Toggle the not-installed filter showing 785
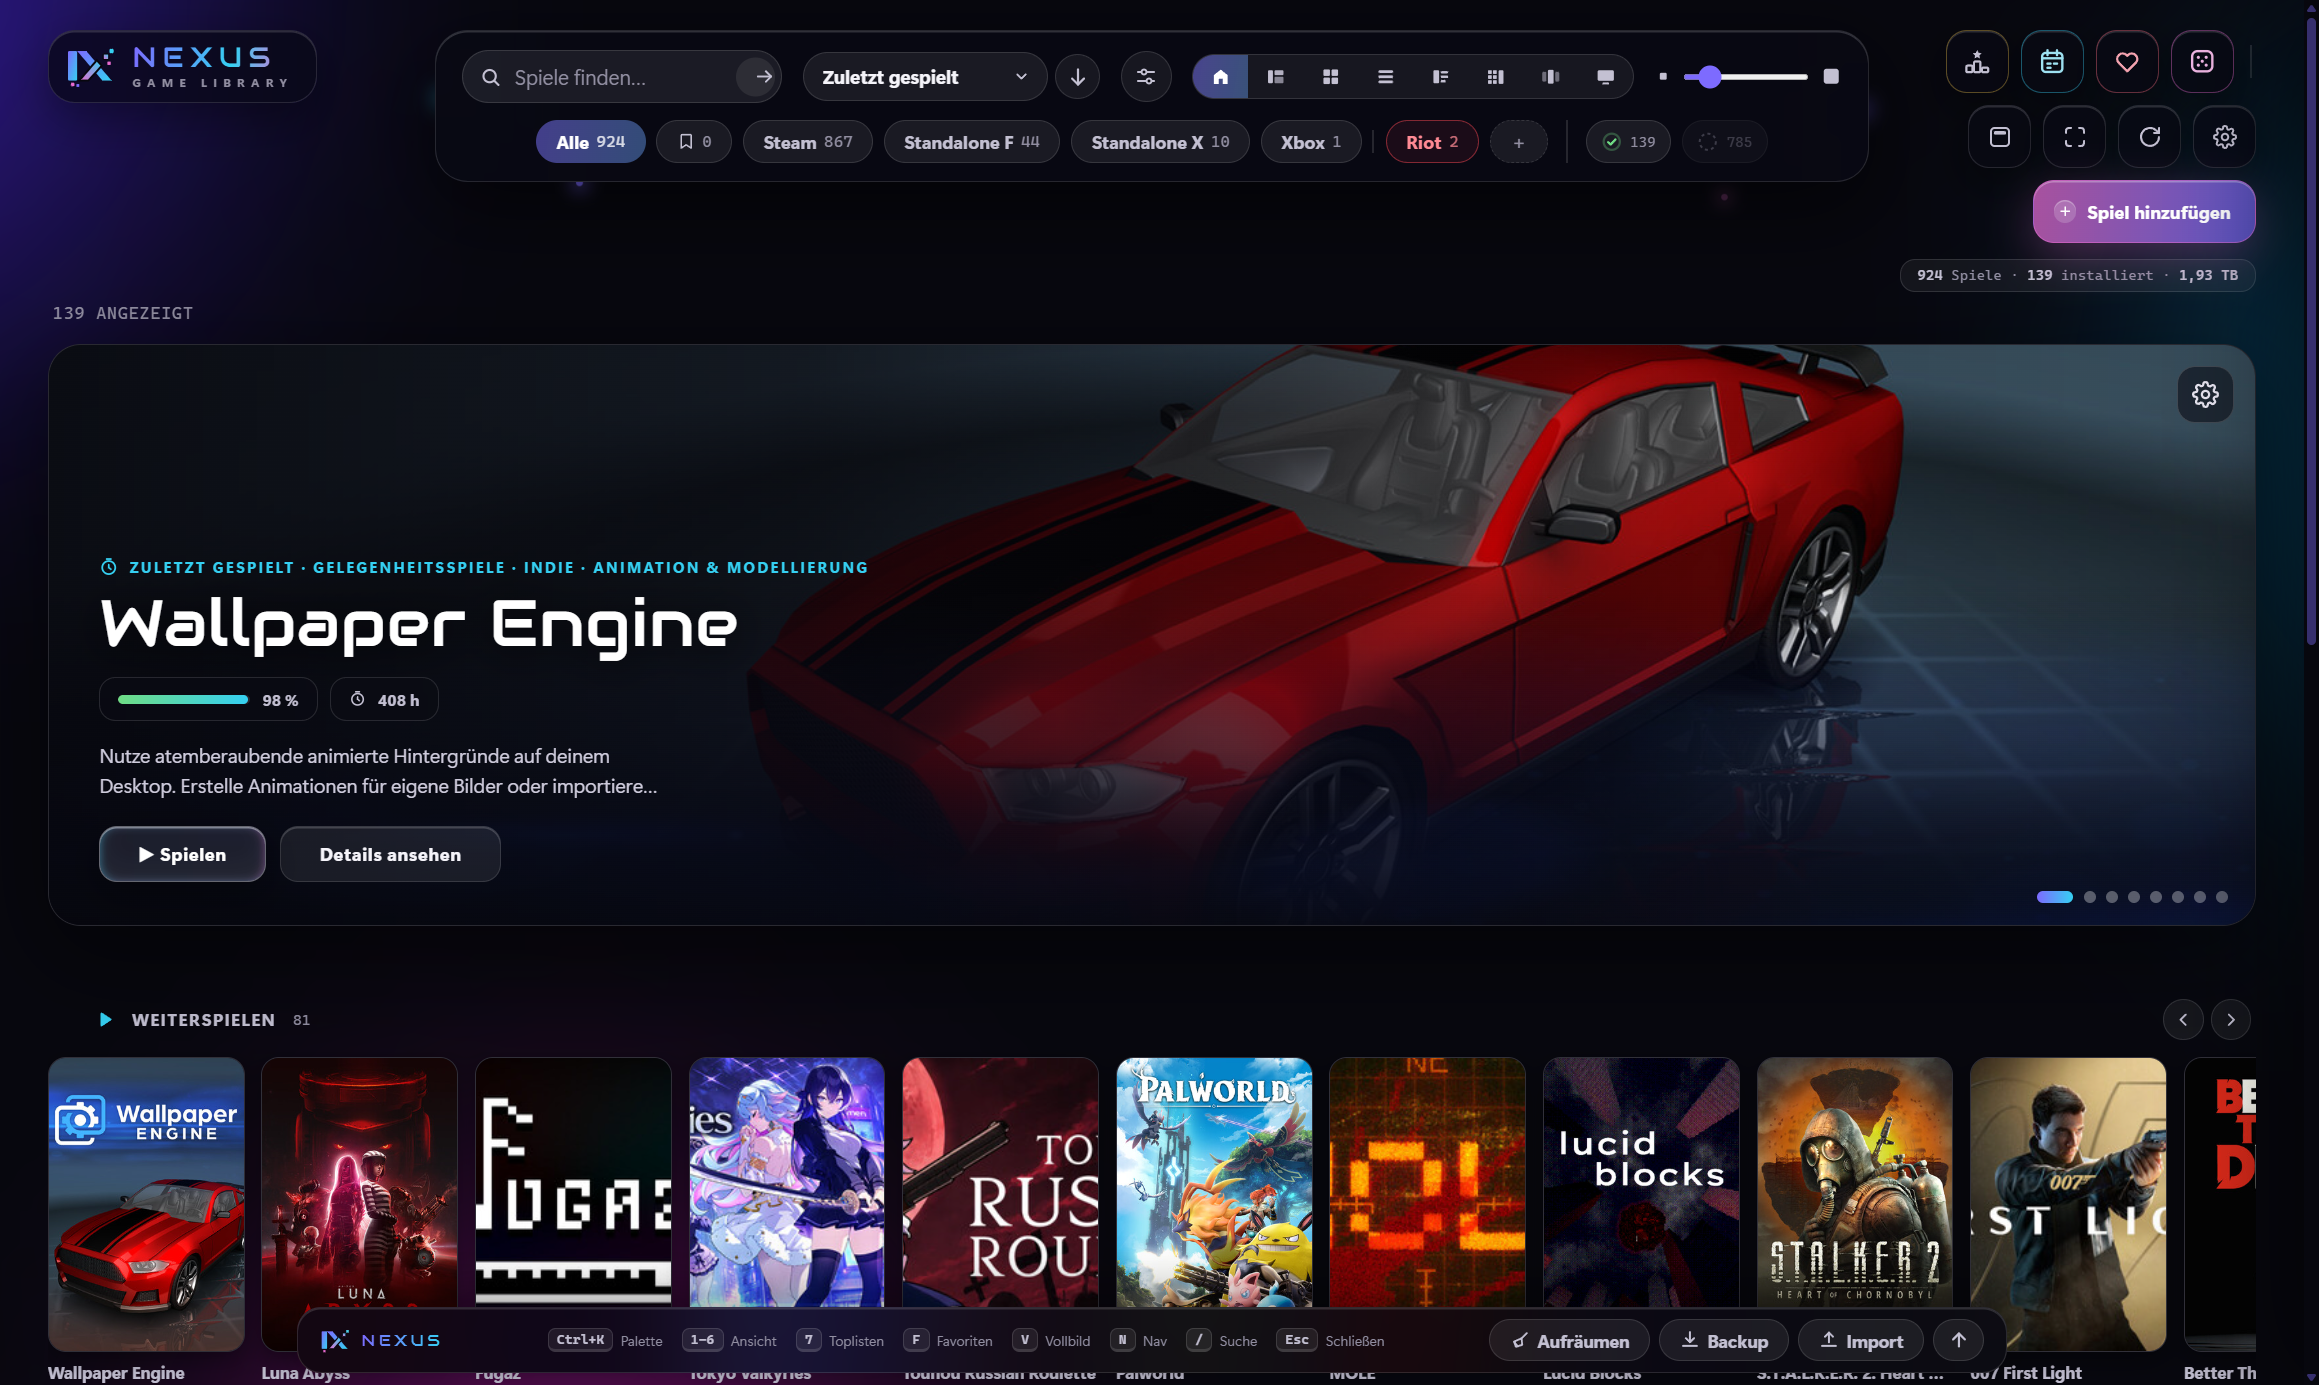 (1724, 142)
